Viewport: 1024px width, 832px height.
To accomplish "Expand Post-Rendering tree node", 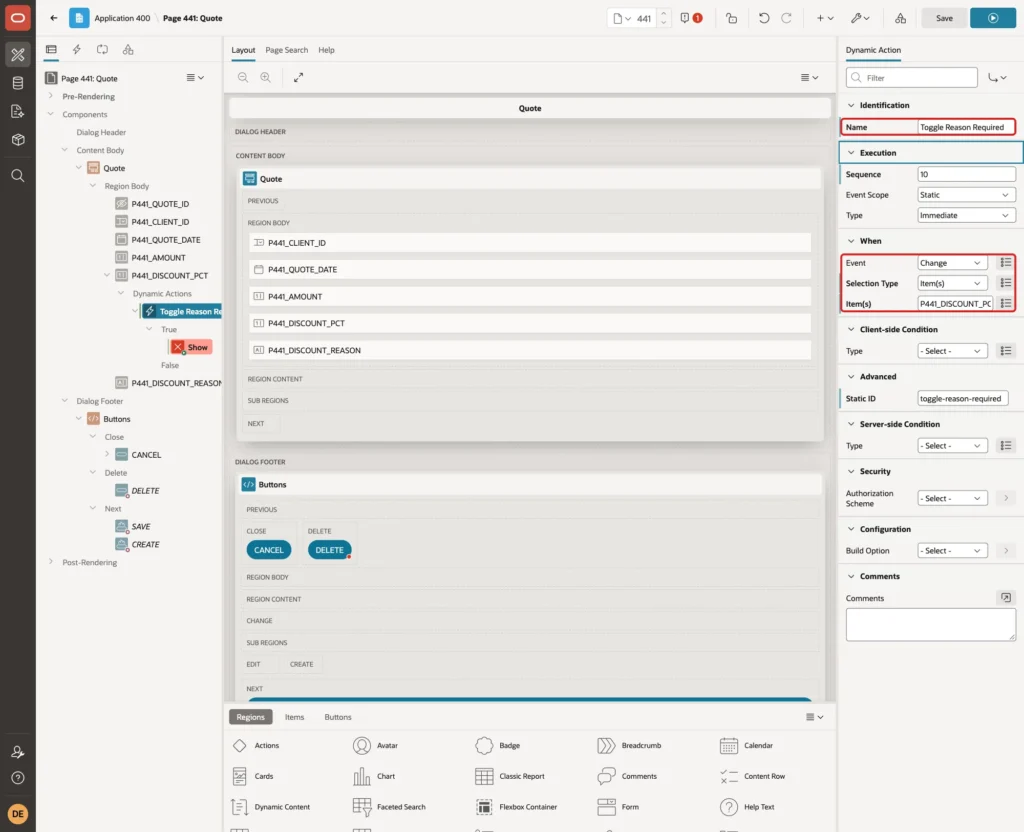I will [50, 562].
